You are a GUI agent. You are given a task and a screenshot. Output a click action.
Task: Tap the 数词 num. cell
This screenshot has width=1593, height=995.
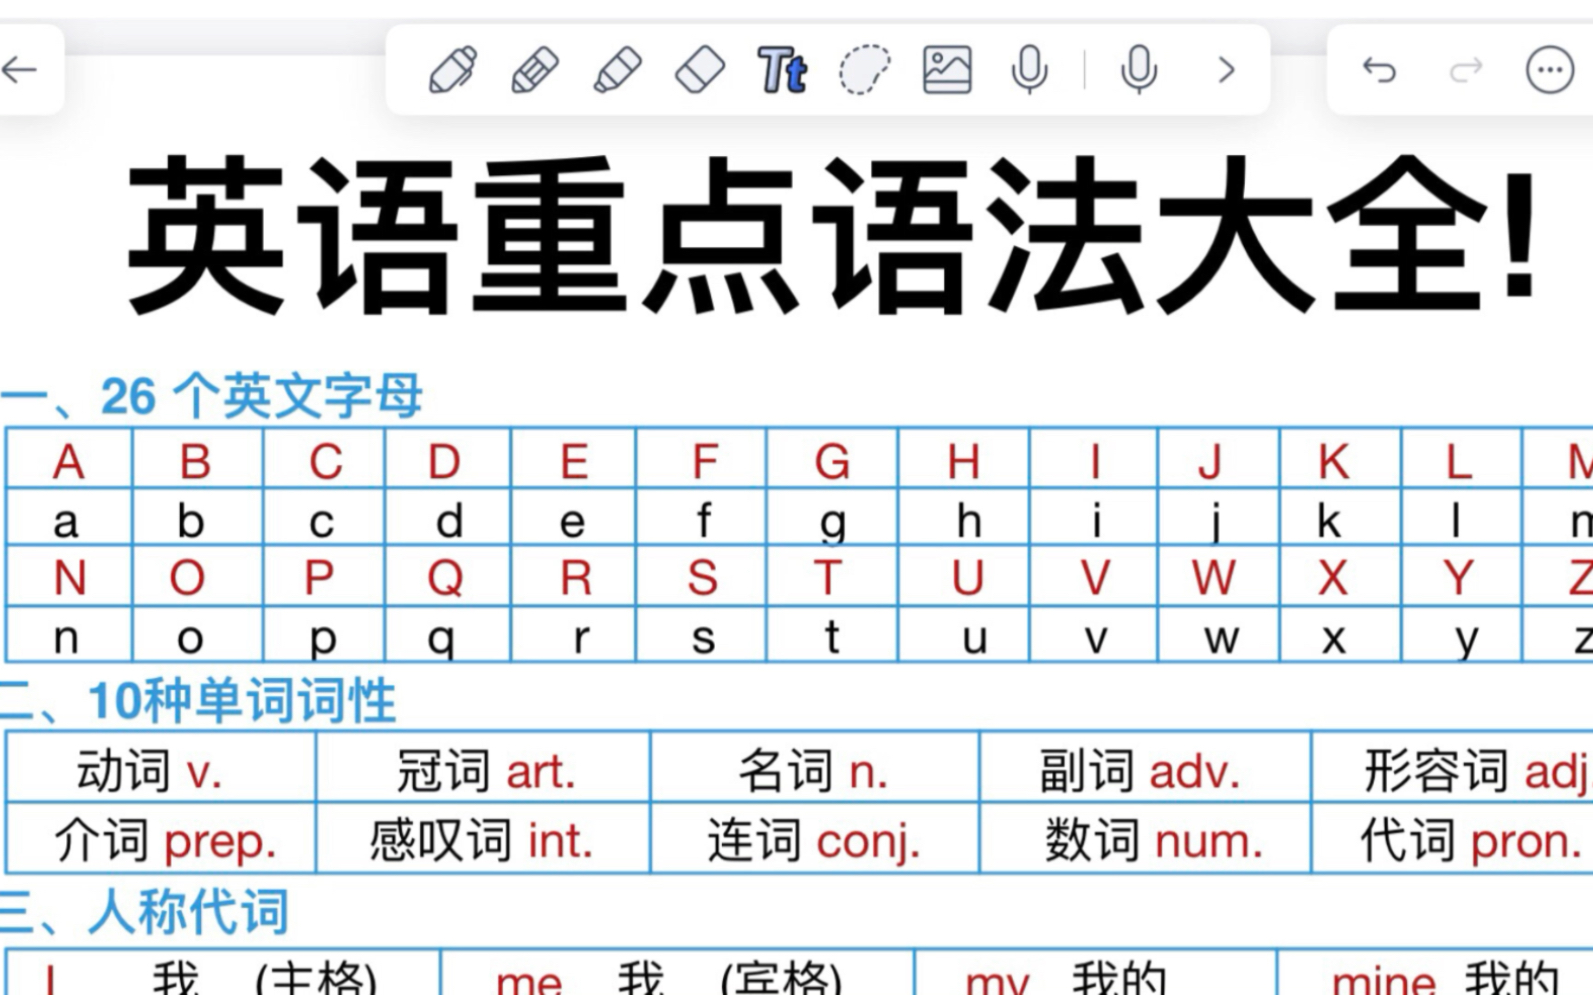click(x=1145, y=838)
